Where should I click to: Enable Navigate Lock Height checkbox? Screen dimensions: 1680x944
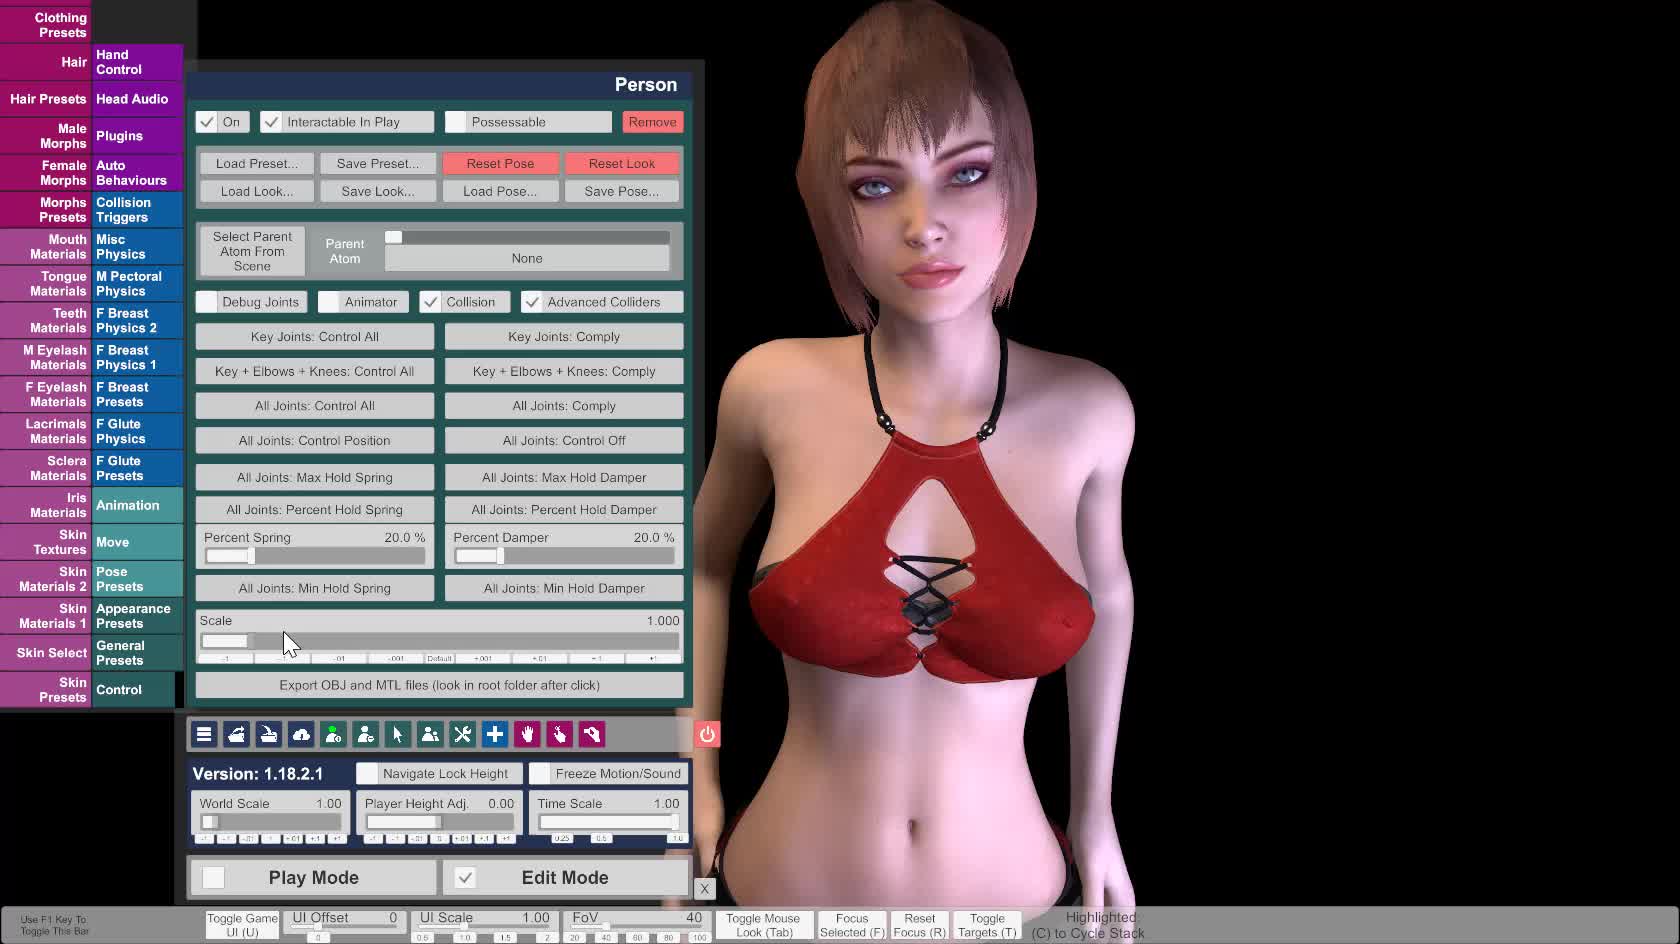point(367,773)
